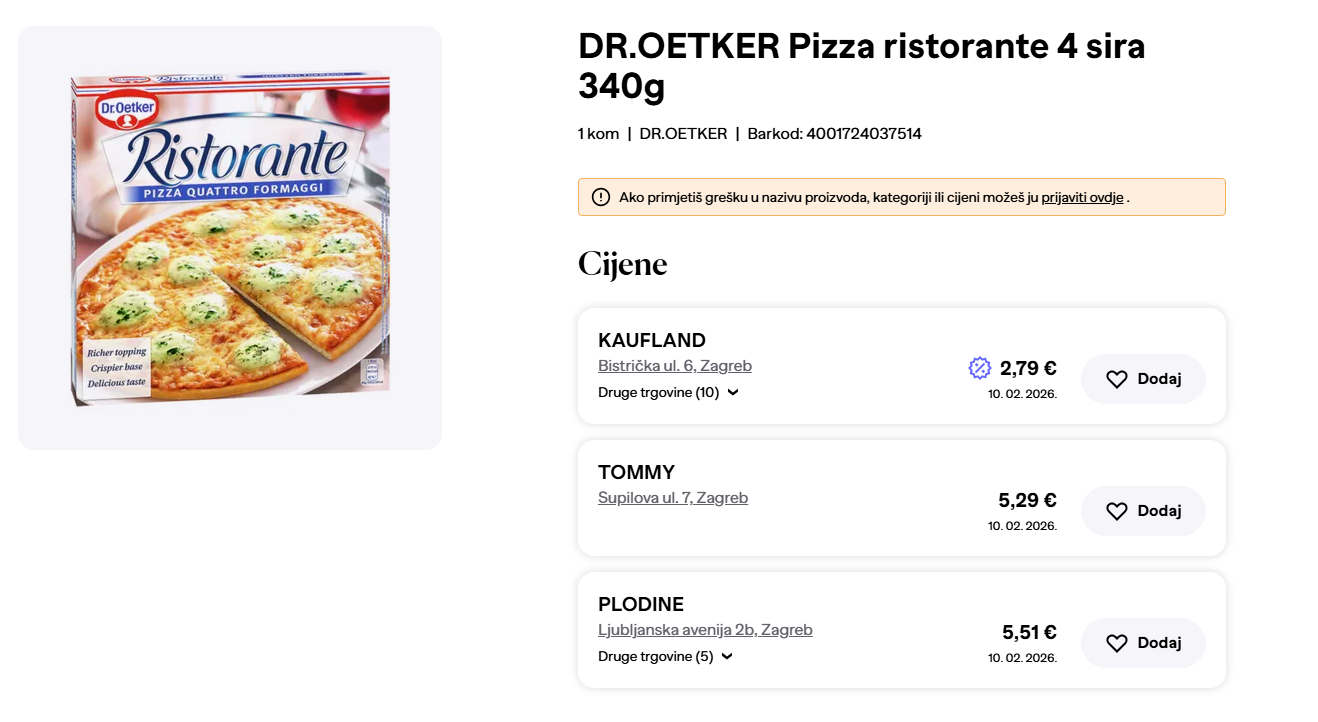
Task: Select the PLODINE store heading
Action: tap(641, 604)
